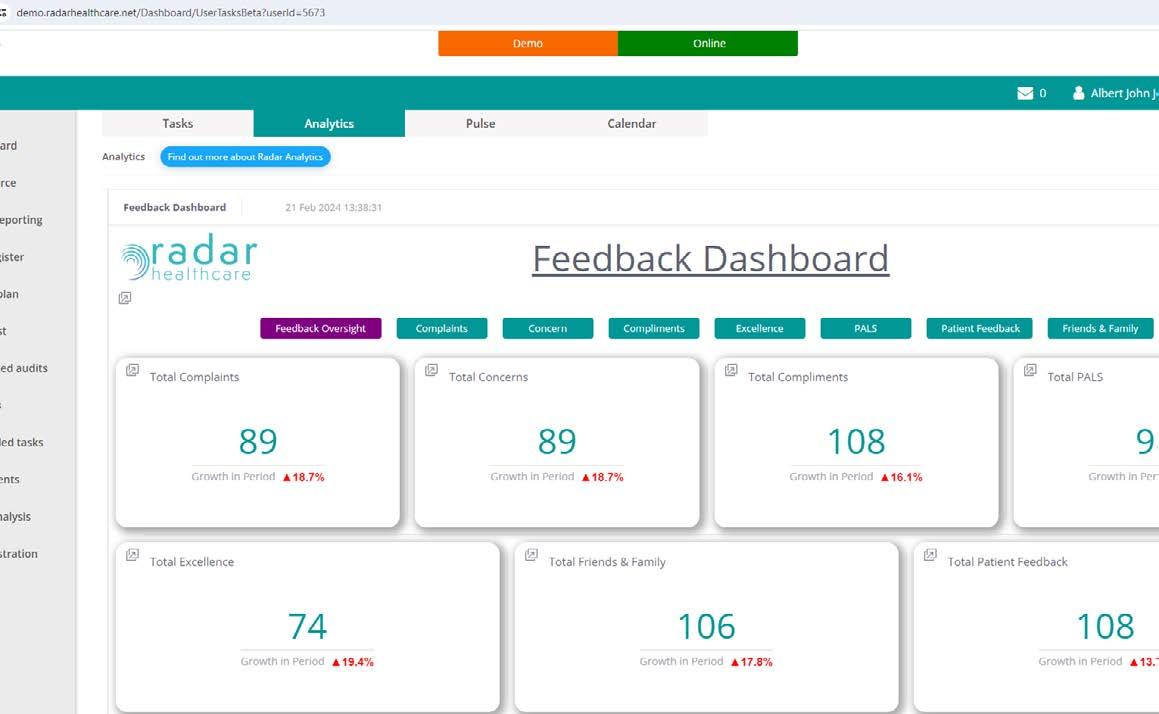Click the Feedback Dashboard title link
The width and height of the screenshot is (1159, 714).
[710, 259]
